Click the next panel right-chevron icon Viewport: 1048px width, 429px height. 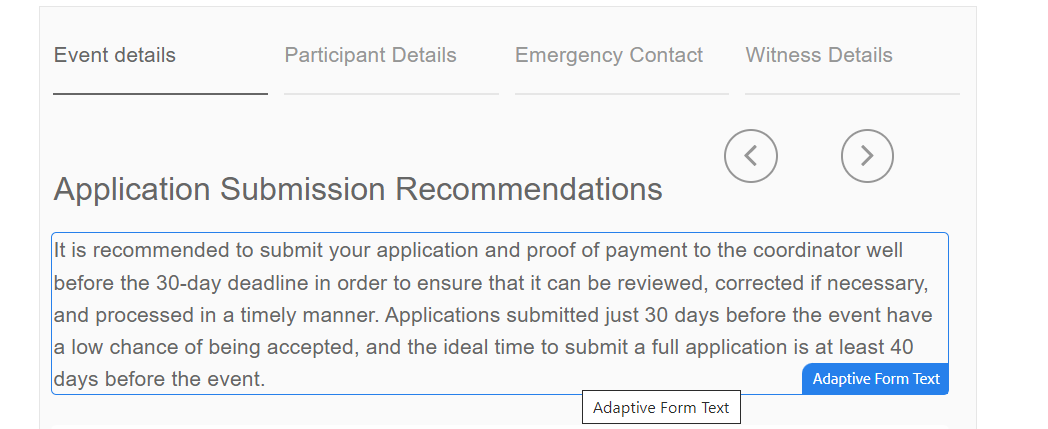(867, 156)
